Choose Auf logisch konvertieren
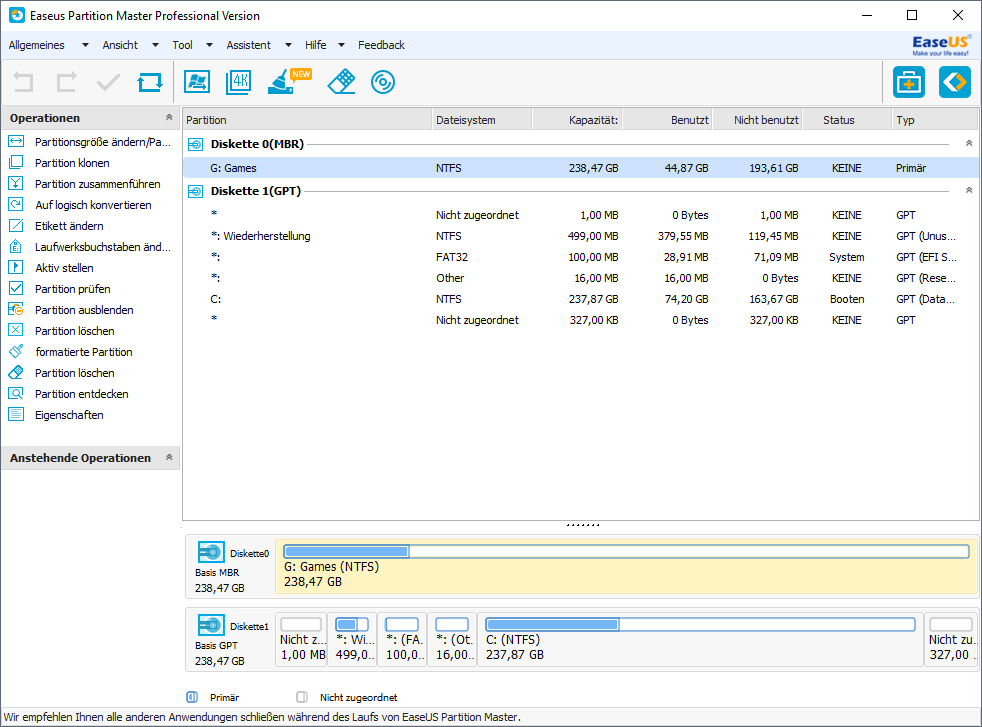Screen dimensions: 982x727 [80, 205]
